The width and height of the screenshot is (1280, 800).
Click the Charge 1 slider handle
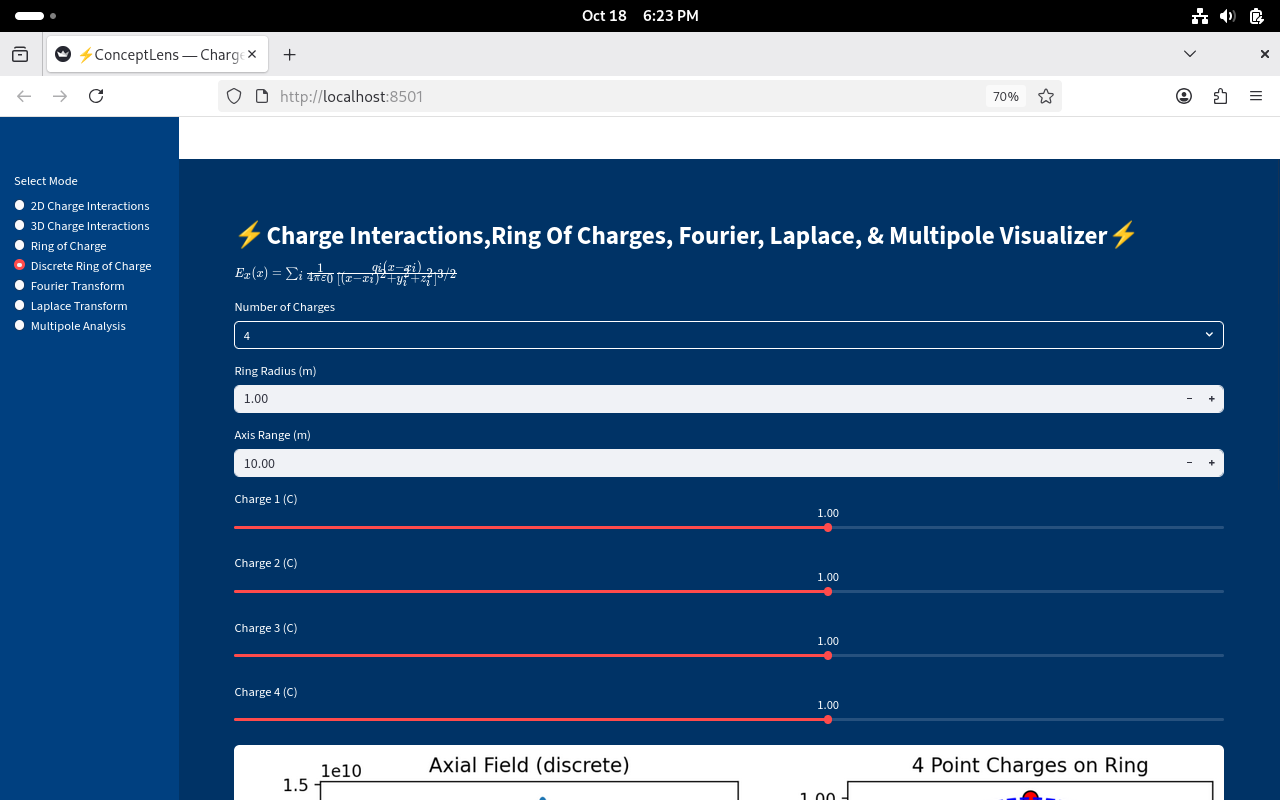tap(828, 527)
